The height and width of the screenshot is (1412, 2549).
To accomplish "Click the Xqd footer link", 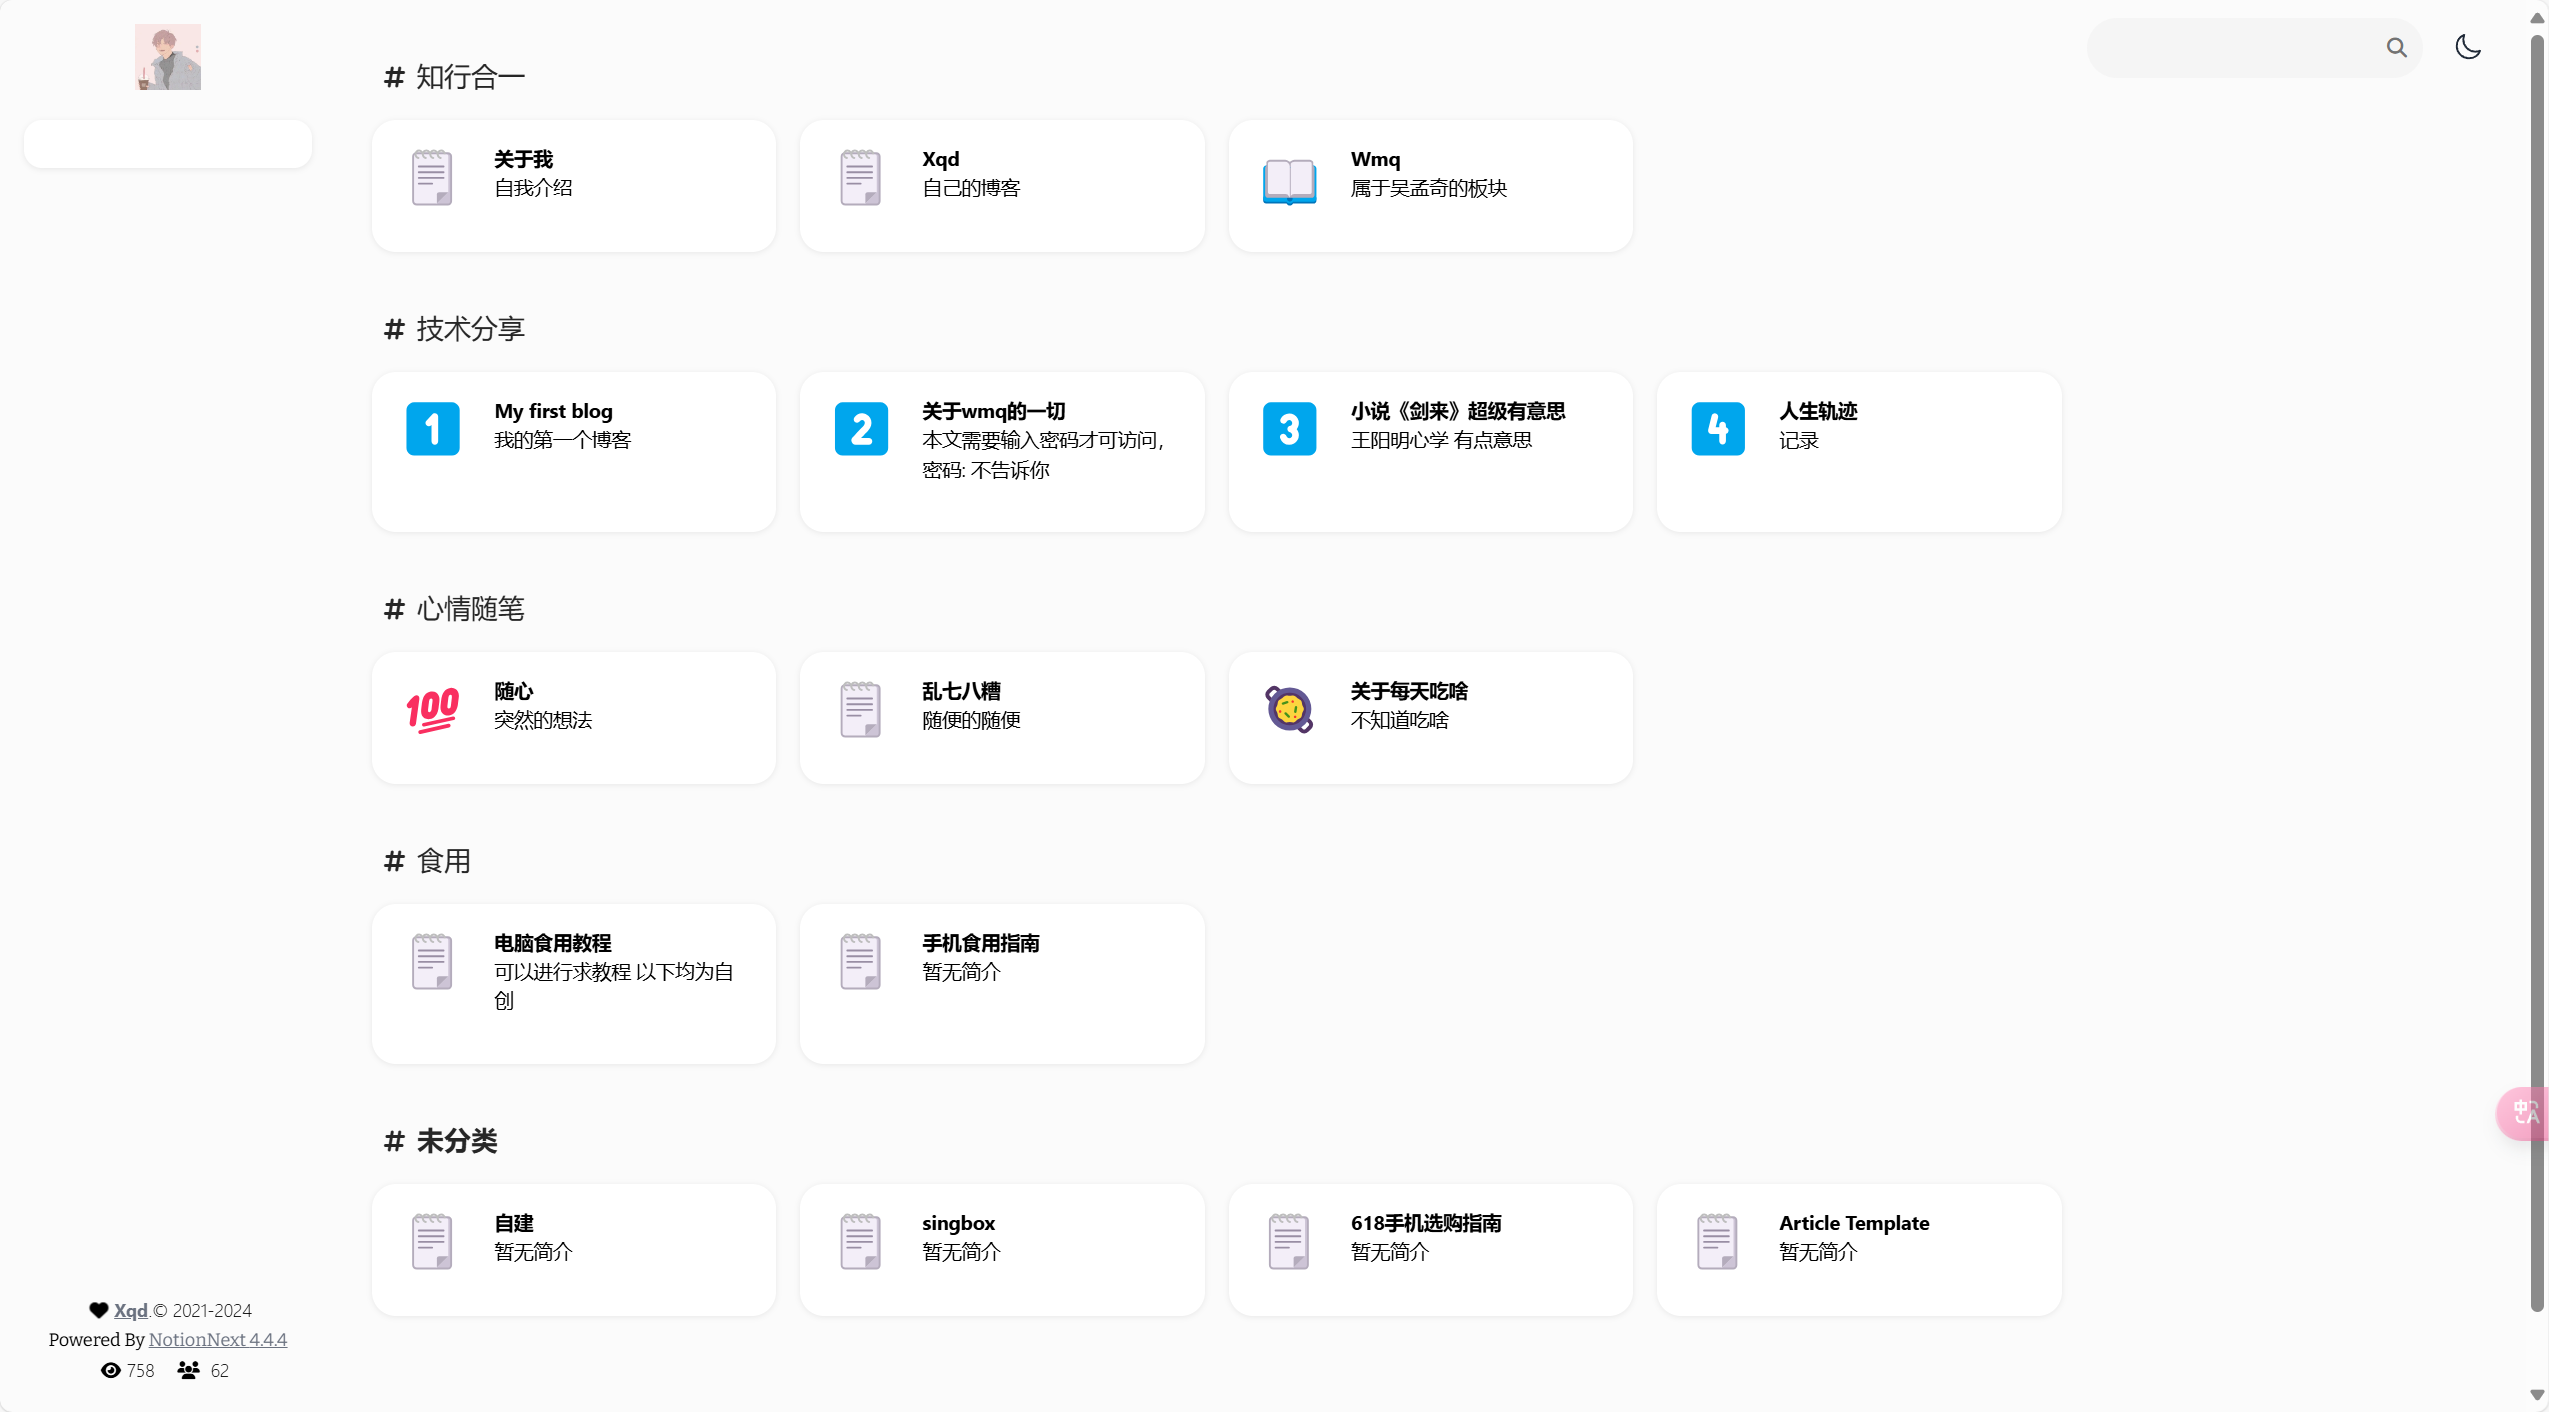I will click(x=130, y=1310).
